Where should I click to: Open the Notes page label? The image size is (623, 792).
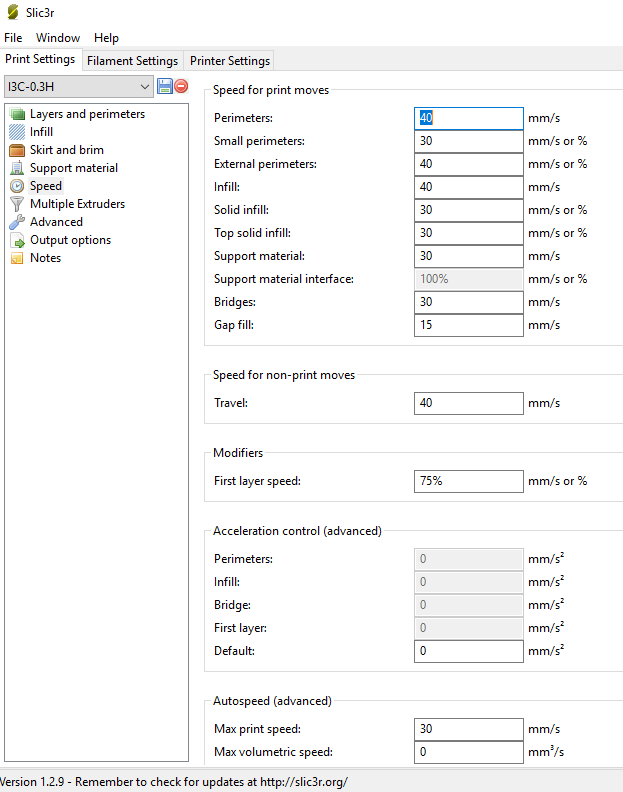[45, 258]
